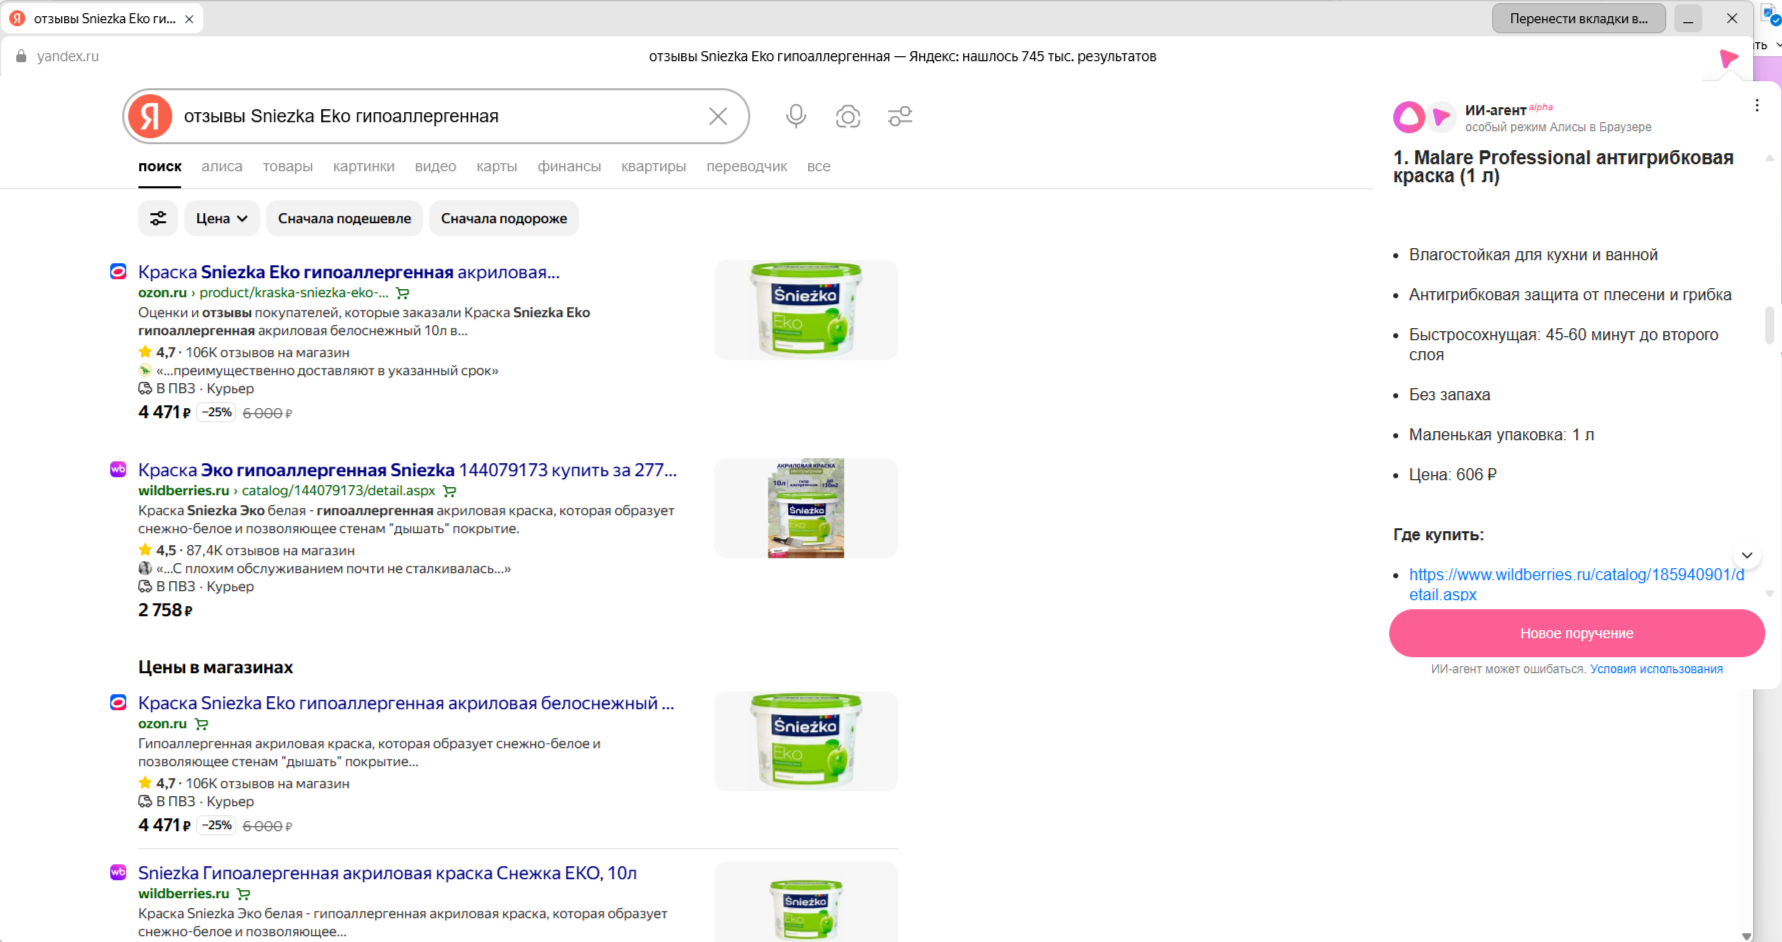Image resolution: width=1782 pixels, height=942 pixels.
Task: Expand the Цена dropdown filter
Action: click(221, 218)
